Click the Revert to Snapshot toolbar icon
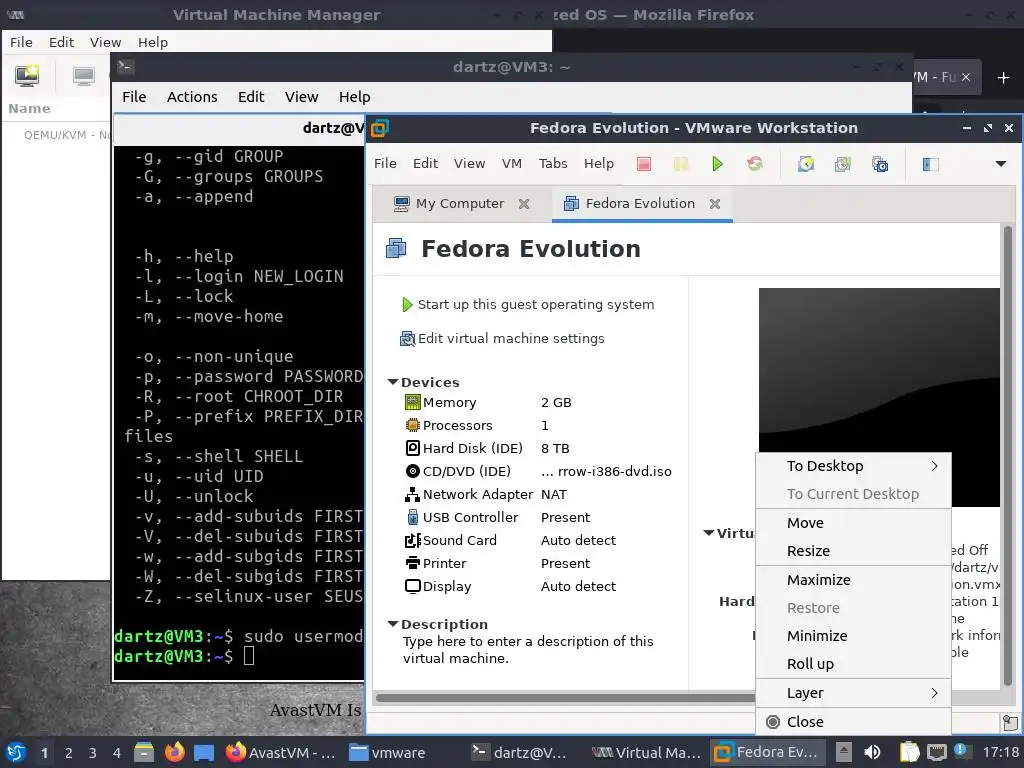Viewport: 1024px width, 768px height. coord(842,164)
